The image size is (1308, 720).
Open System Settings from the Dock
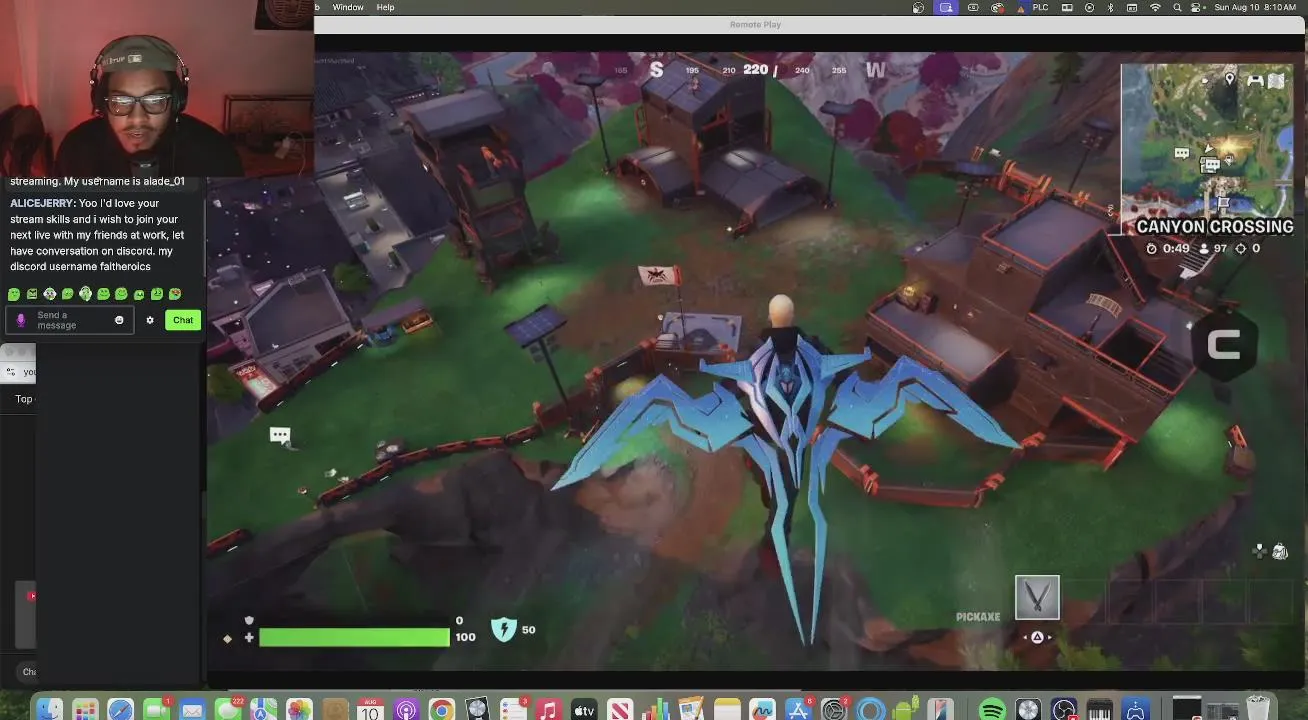click(834, 710)
